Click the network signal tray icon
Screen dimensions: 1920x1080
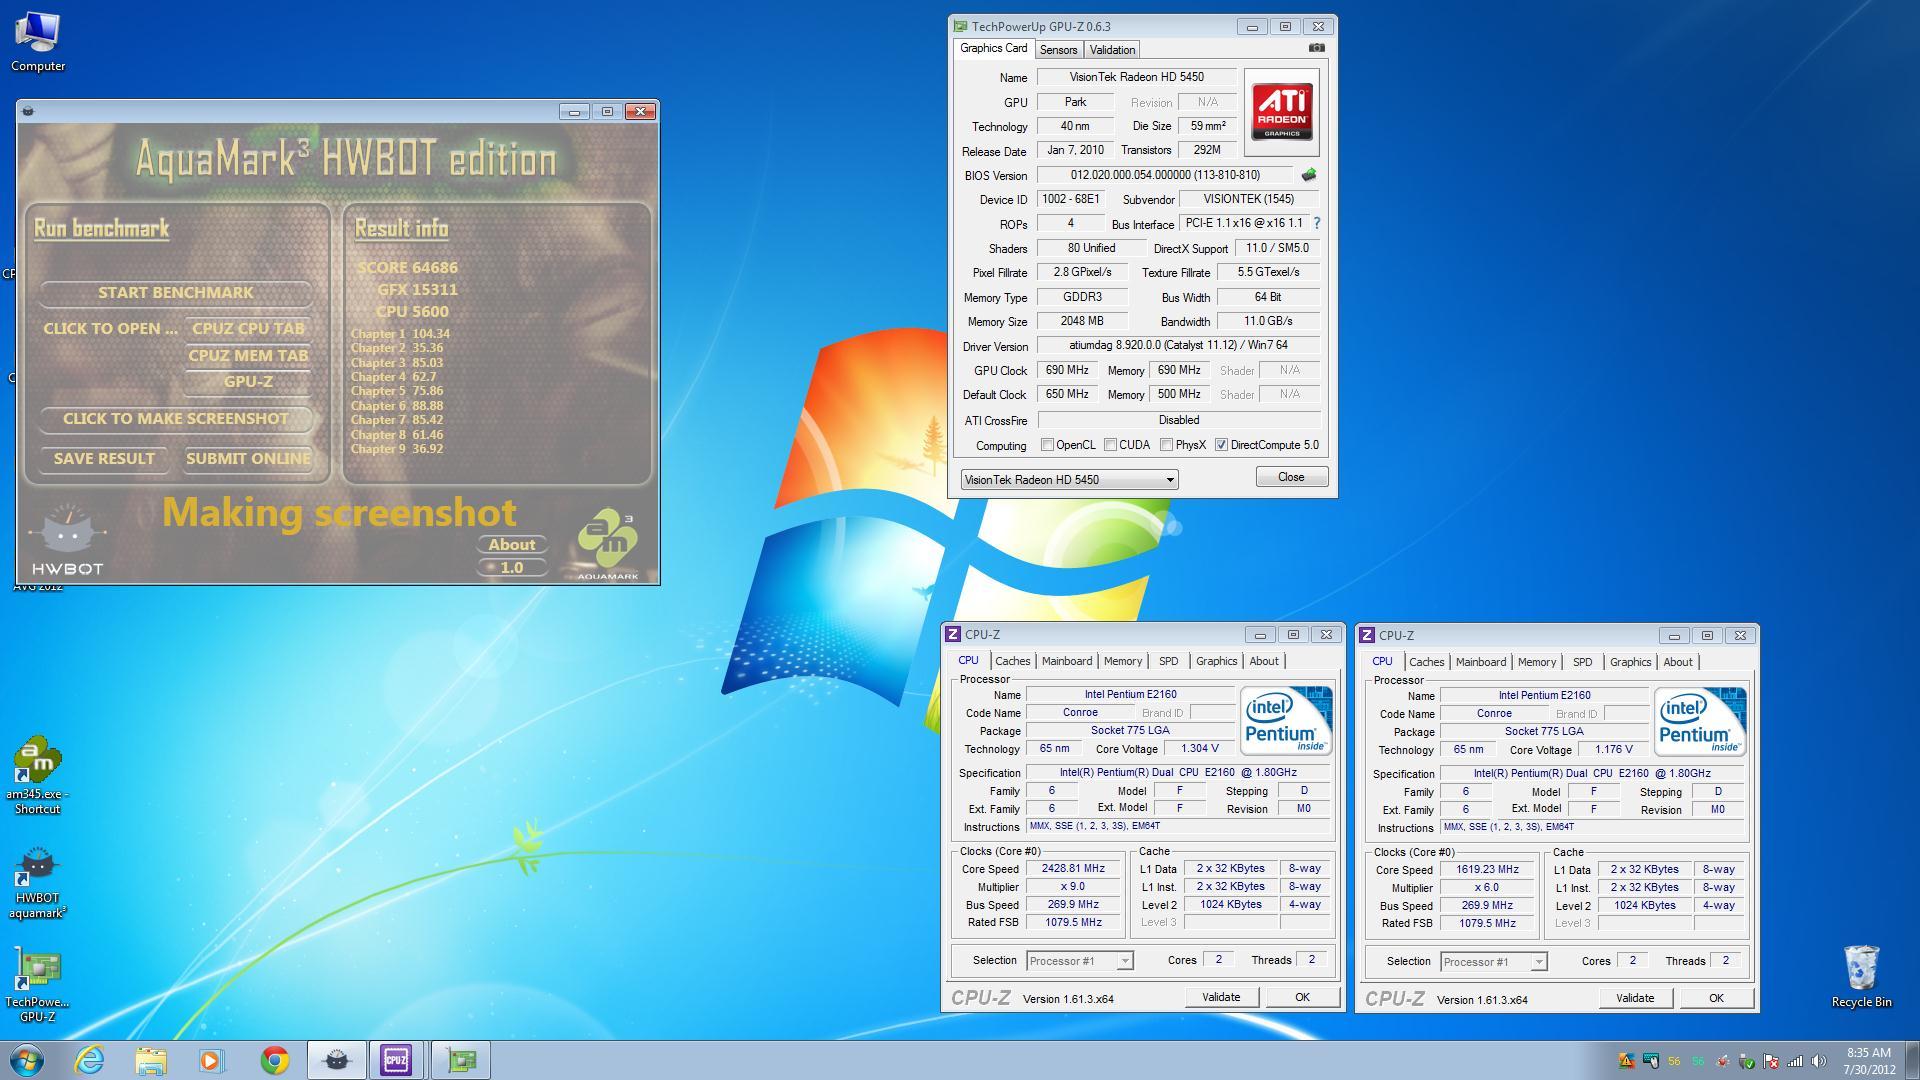click(1794, 1061)
